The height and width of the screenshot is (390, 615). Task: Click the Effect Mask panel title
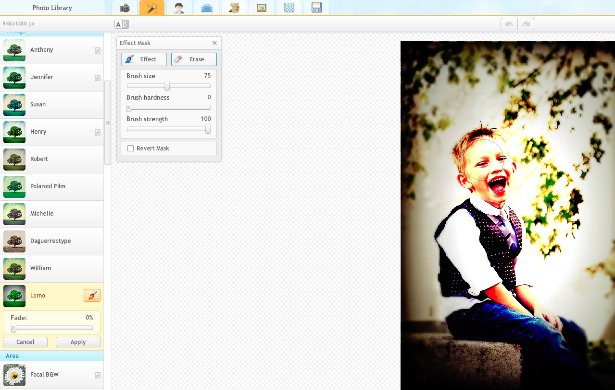tap(135, 43)
